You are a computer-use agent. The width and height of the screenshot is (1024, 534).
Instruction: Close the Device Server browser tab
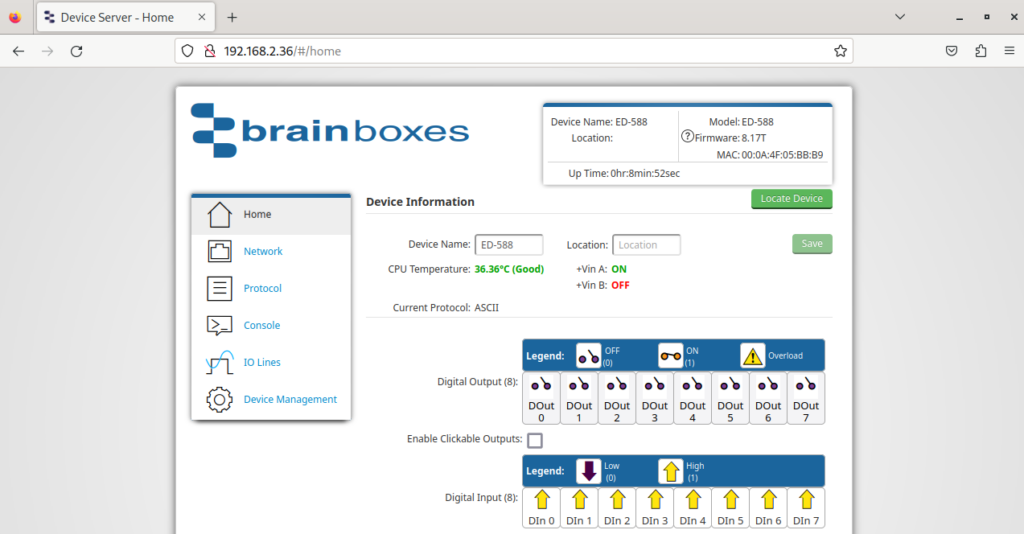[202, 17]
